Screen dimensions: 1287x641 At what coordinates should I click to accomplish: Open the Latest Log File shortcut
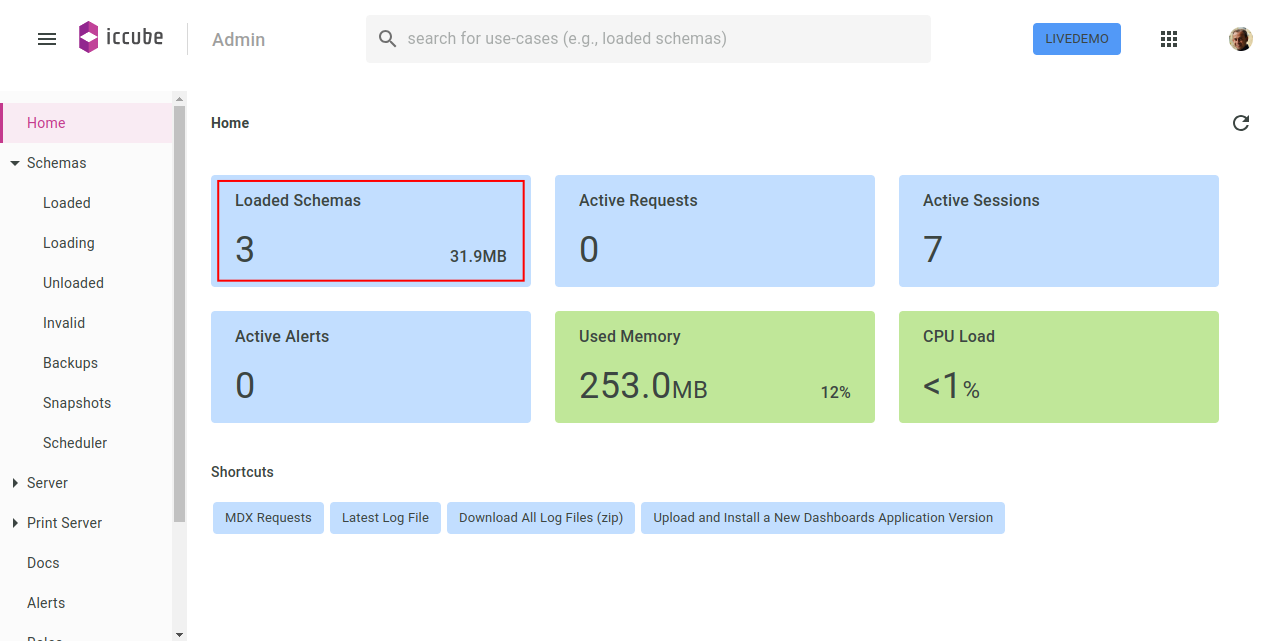pyautogui.click(x=385, y=518)
